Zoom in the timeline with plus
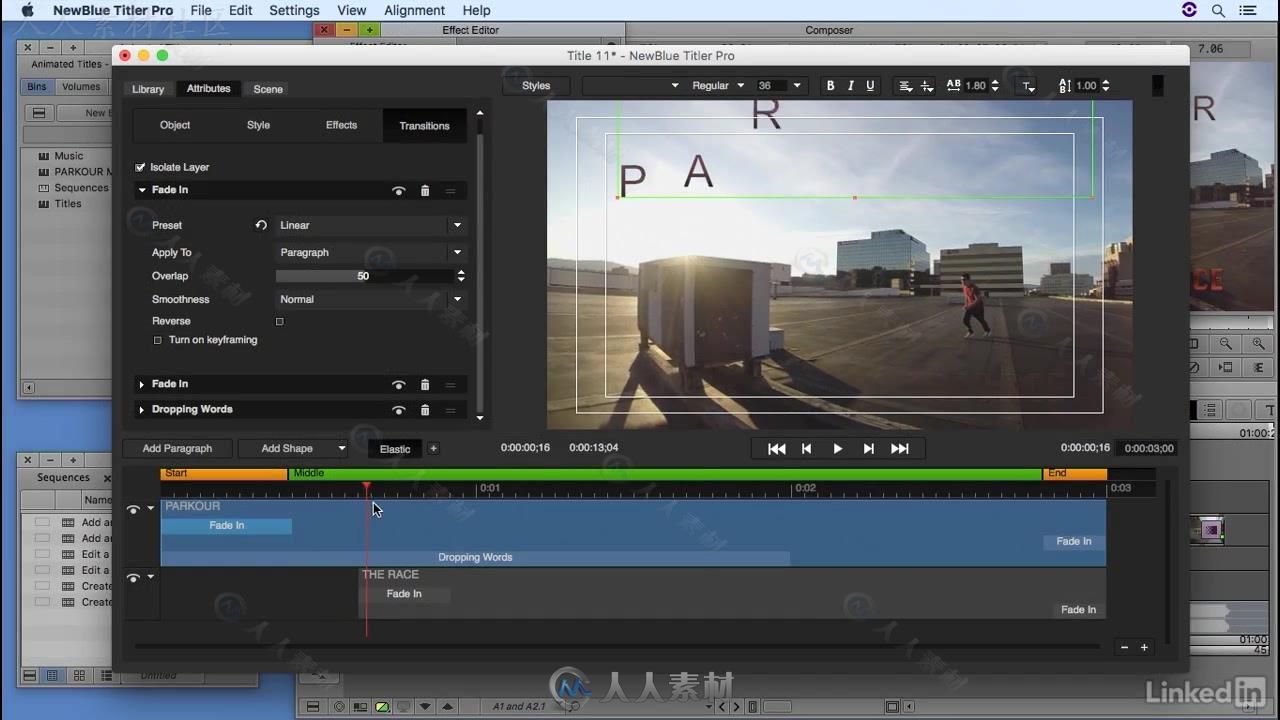The width and height of the screenshot is (1280, 720). pyautogui.click(x=1144, y=647)
